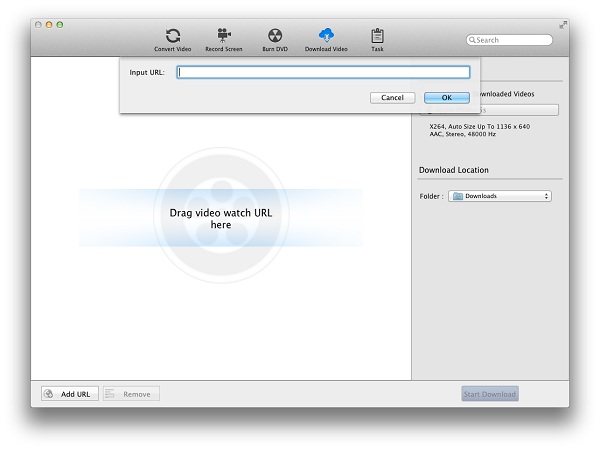Image resolution: width=600 pixels, height=450 pixels.
Task: Confirm URL with the OK button
Action: tap(447, 98)
